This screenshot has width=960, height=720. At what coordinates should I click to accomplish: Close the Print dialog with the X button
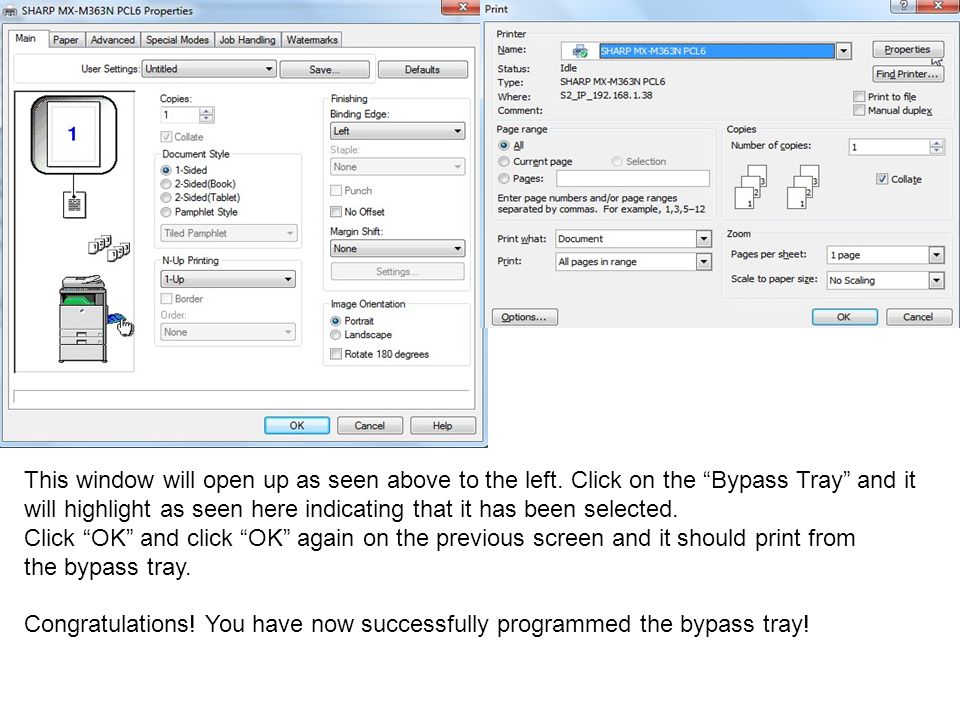pos(939,7)
